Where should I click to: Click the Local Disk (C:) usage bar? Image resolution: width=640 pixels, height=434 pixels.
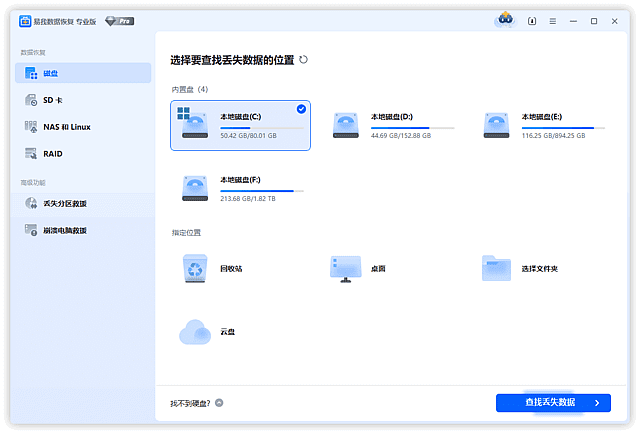pyautogui.click(x=262, y=128)
